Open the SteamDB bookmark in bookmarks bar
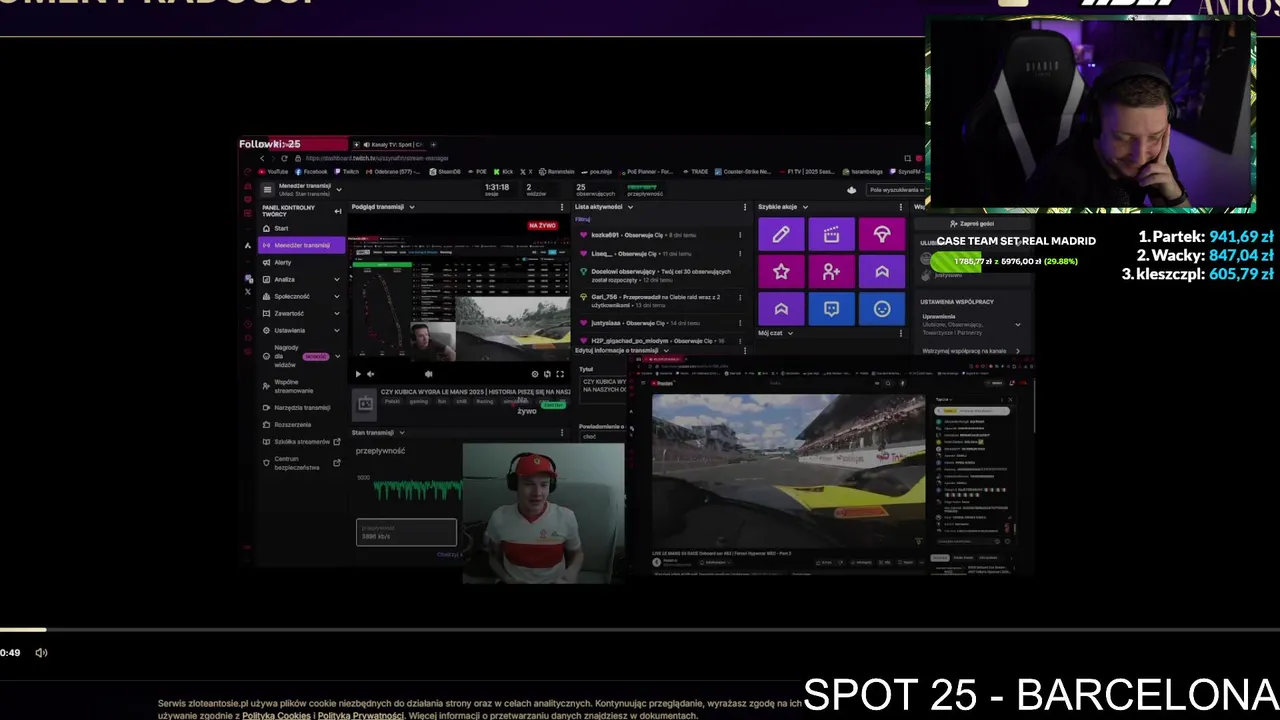This screenshot has width=1280, height=720. [445, 171]
